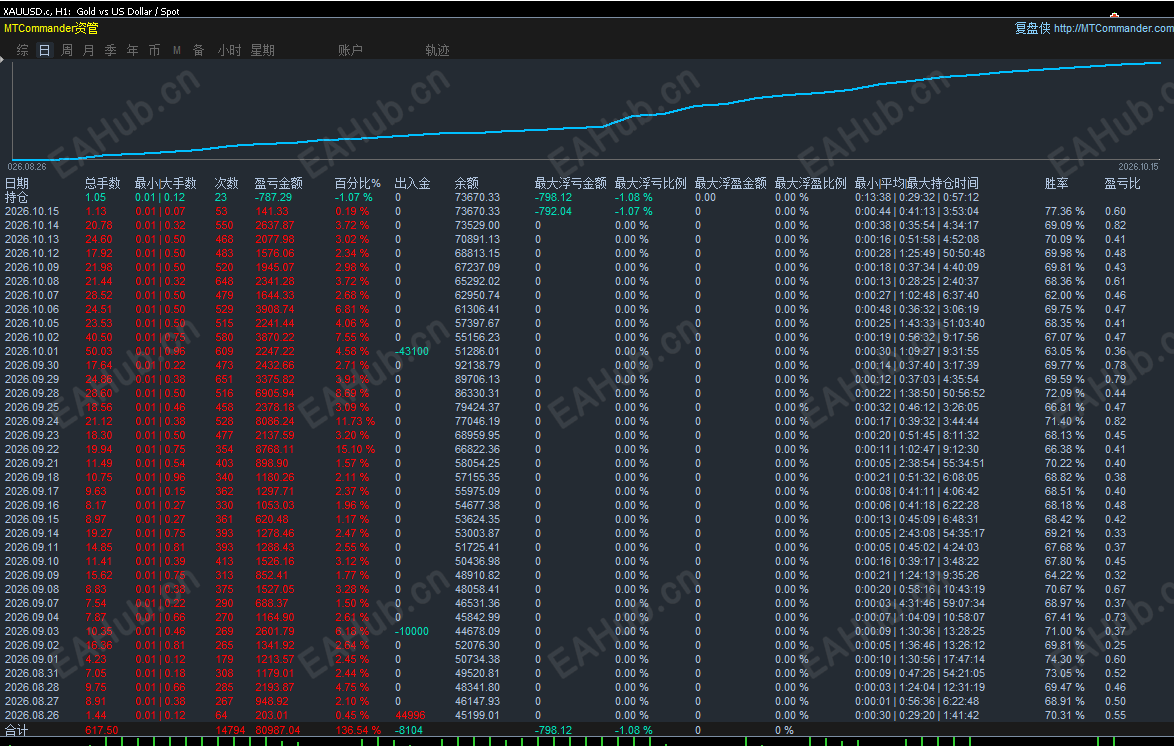Click the 盈亏金额 column header

click(x=279, y=183)
